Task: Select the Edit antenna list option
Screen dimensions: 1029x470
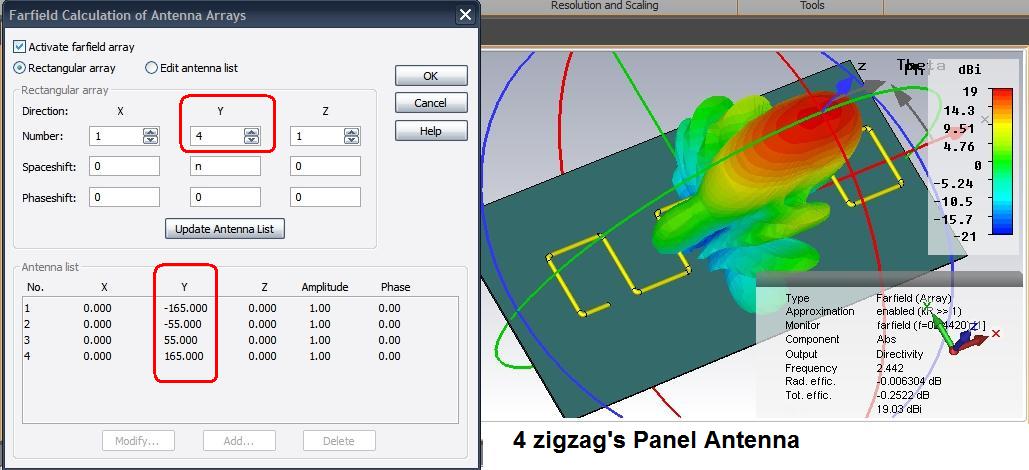Action: tap(152, 68)
